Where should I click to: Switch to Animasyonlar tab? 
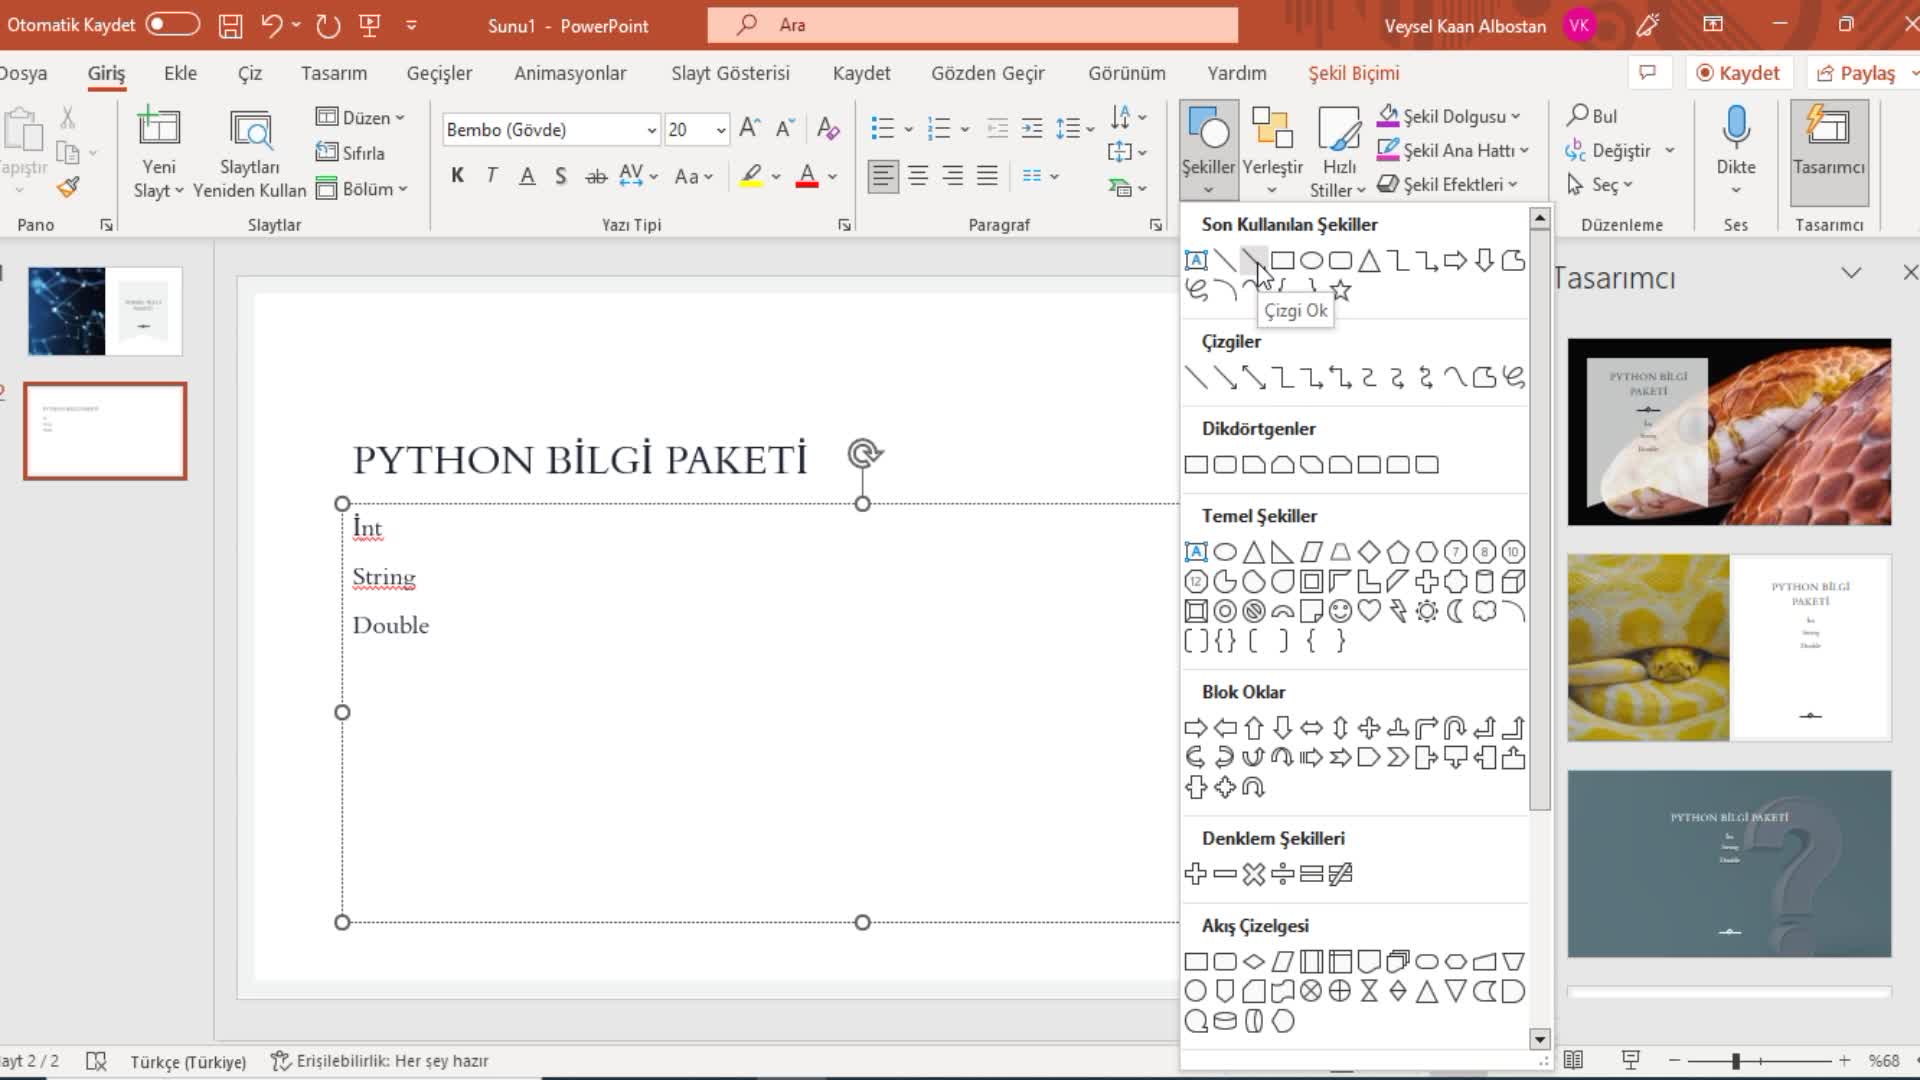point(570,73)
